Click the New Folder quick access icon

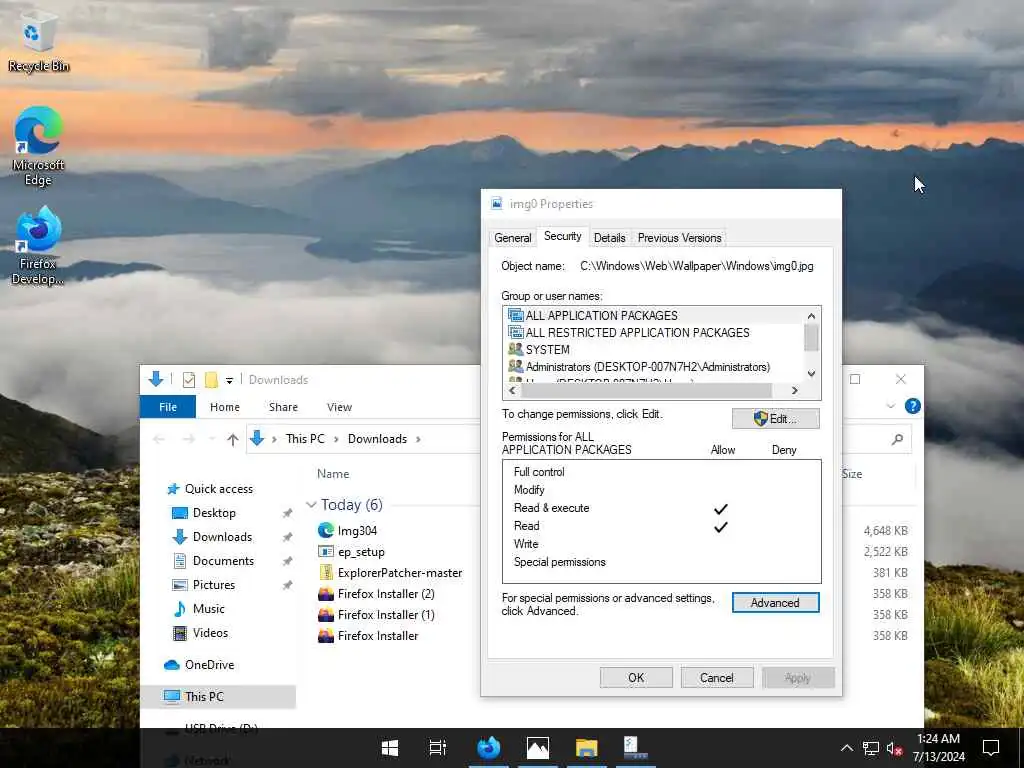click(x=211, y=379)
